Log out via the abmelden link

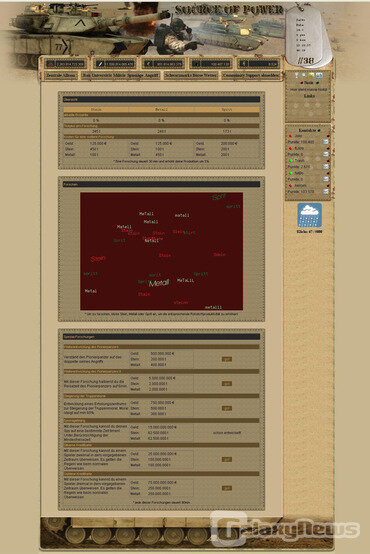click(x=270, y=76)
